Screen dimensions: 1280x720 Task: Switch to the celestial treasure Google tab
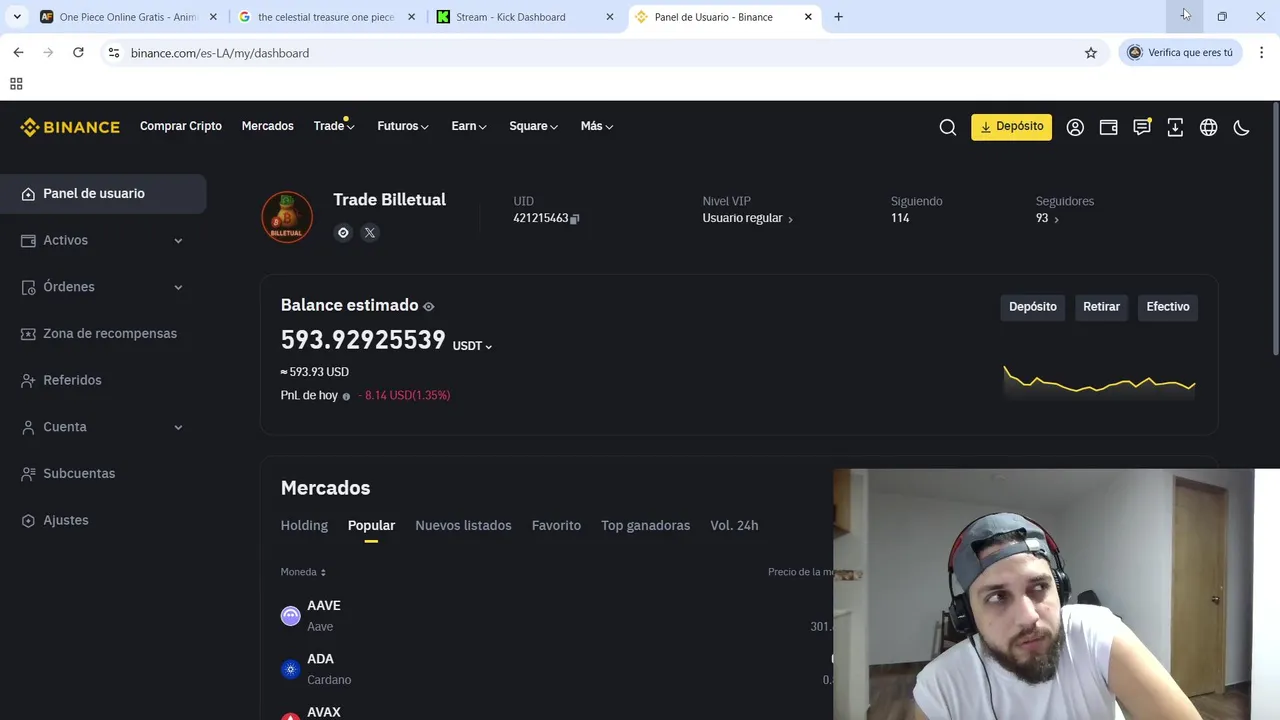coord(325,17)
